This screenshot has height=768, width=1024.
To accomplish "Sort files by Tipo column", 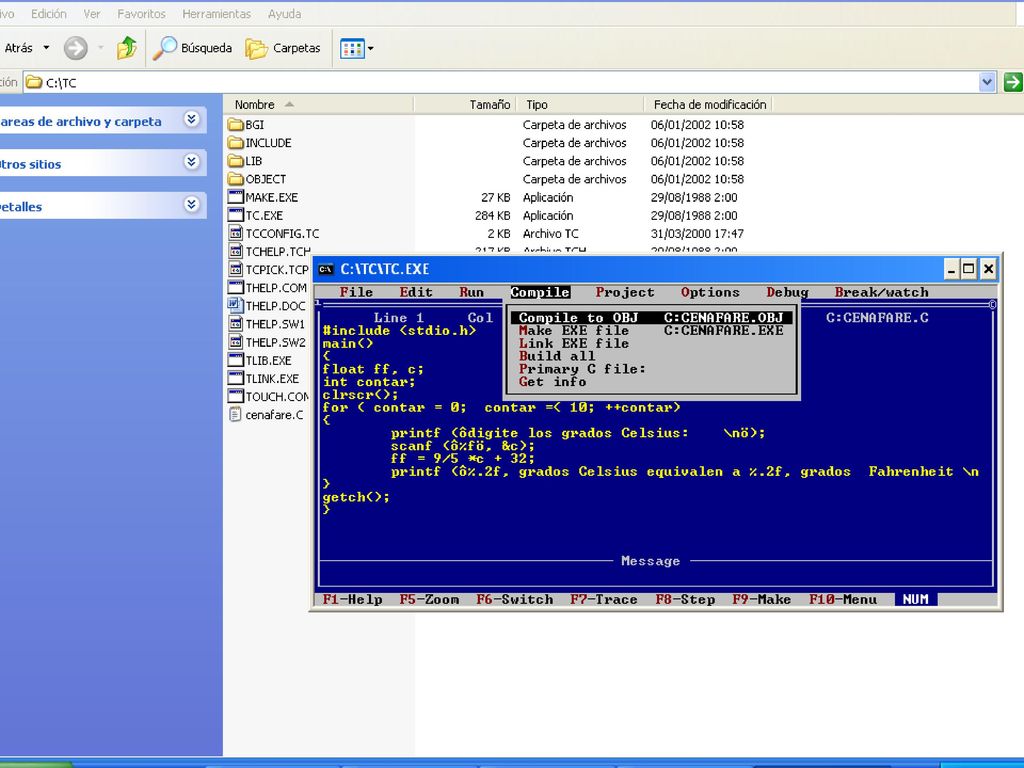I will click(x=581, y=104).
